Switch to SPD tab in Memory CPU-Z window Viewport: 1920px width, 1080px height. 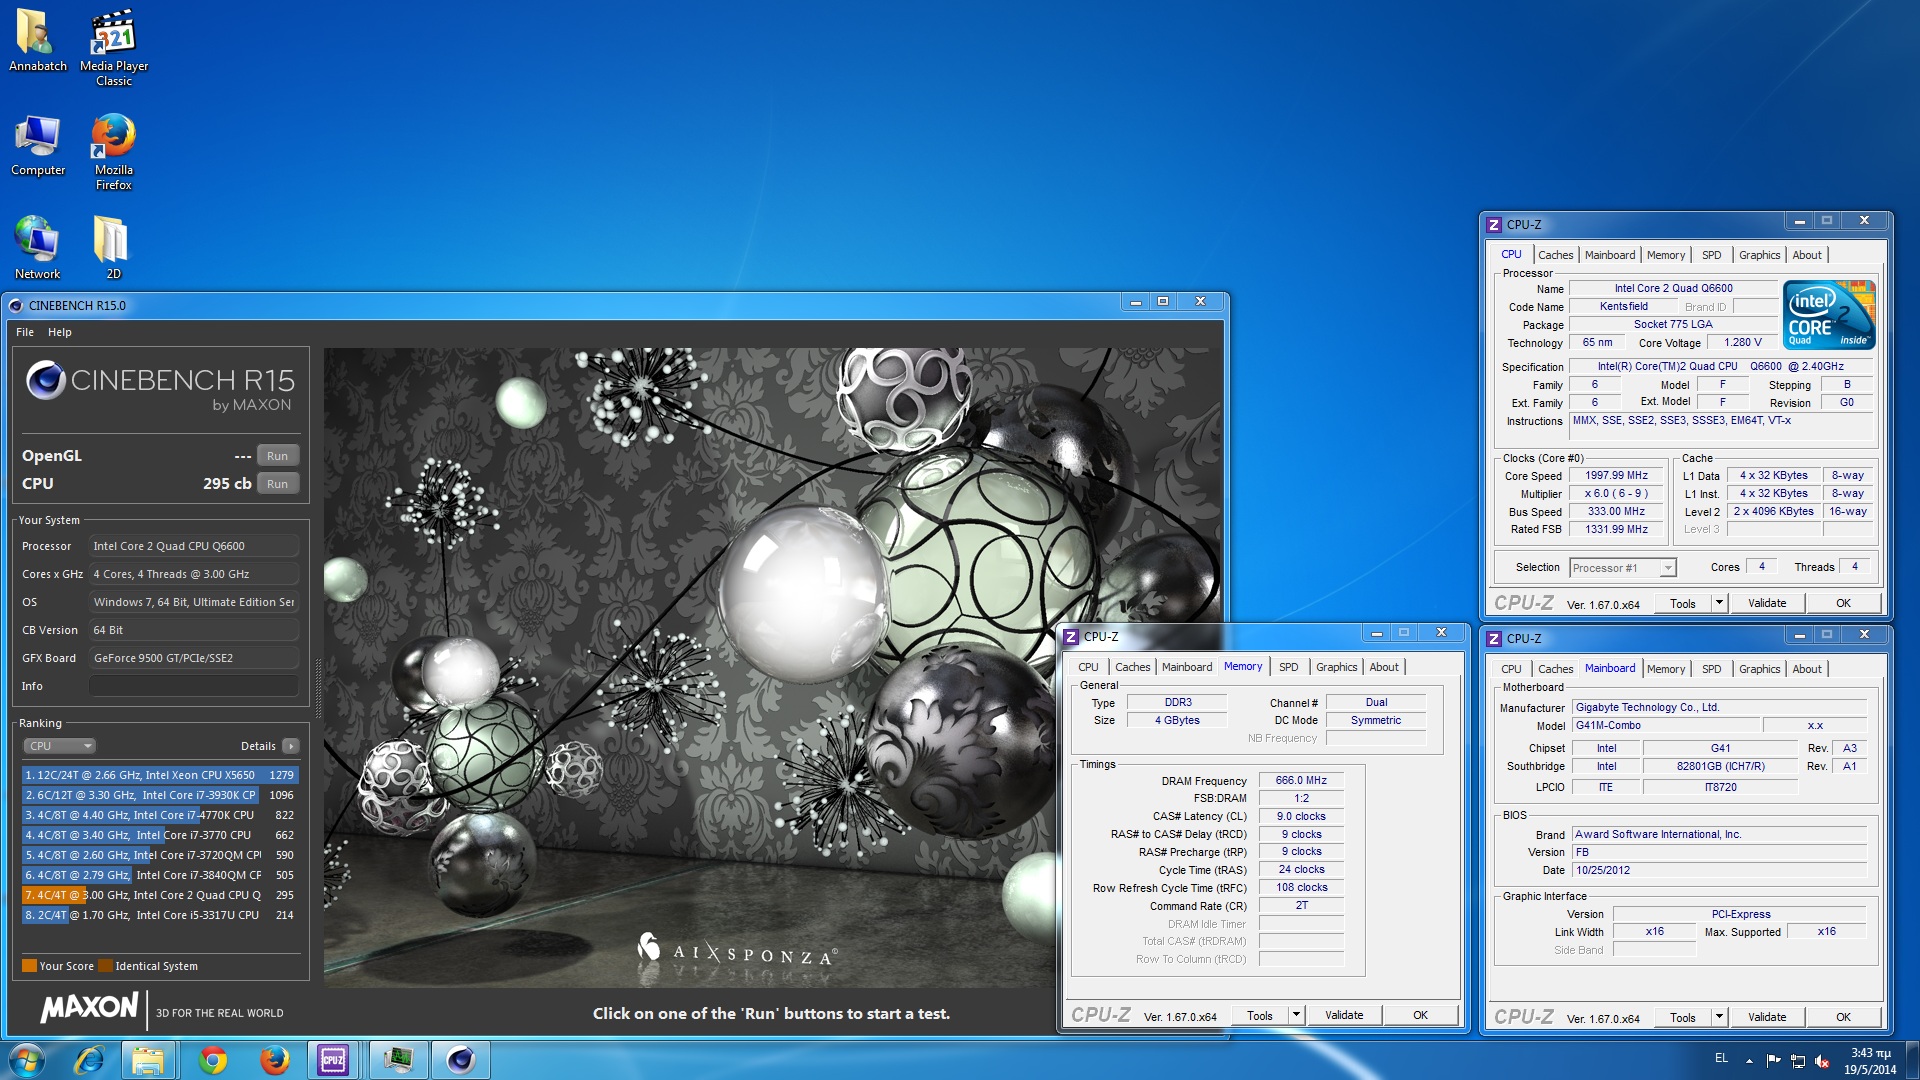pos(1288,667)
